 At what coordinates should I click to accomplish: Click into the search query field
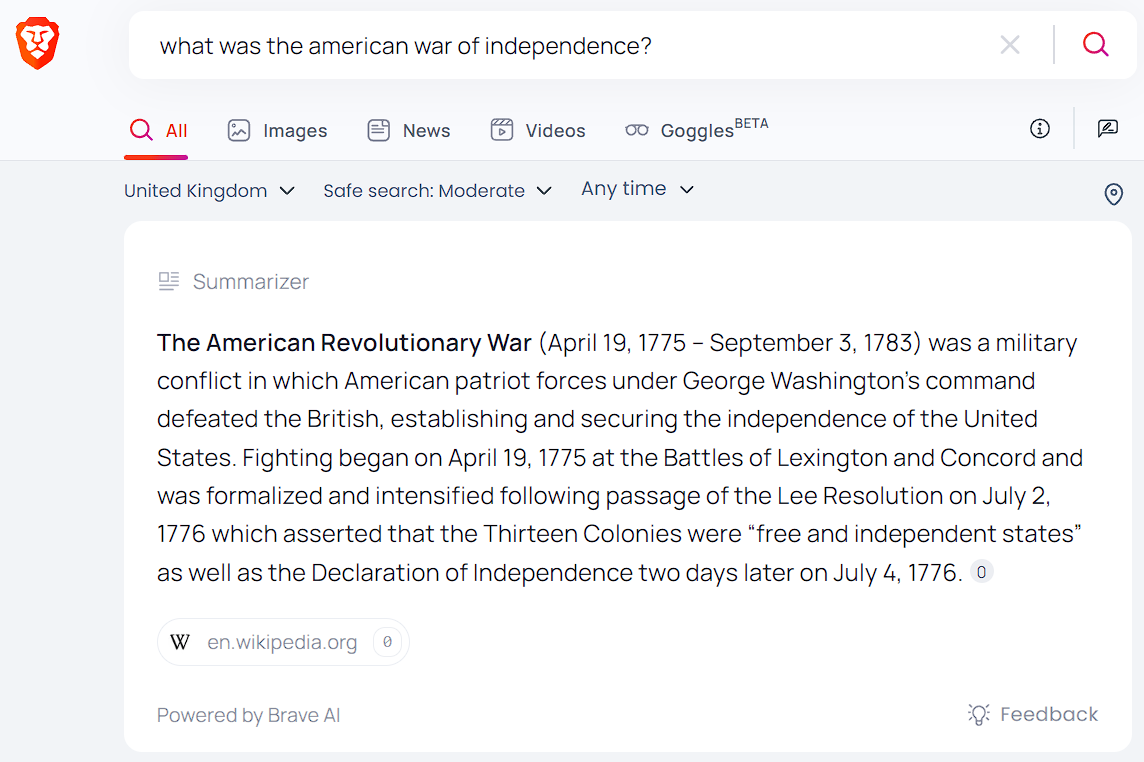click(560, 45)
